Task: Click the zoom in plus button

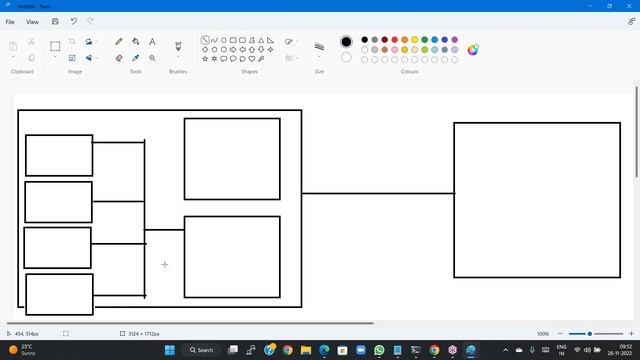Action: [631, 333]
